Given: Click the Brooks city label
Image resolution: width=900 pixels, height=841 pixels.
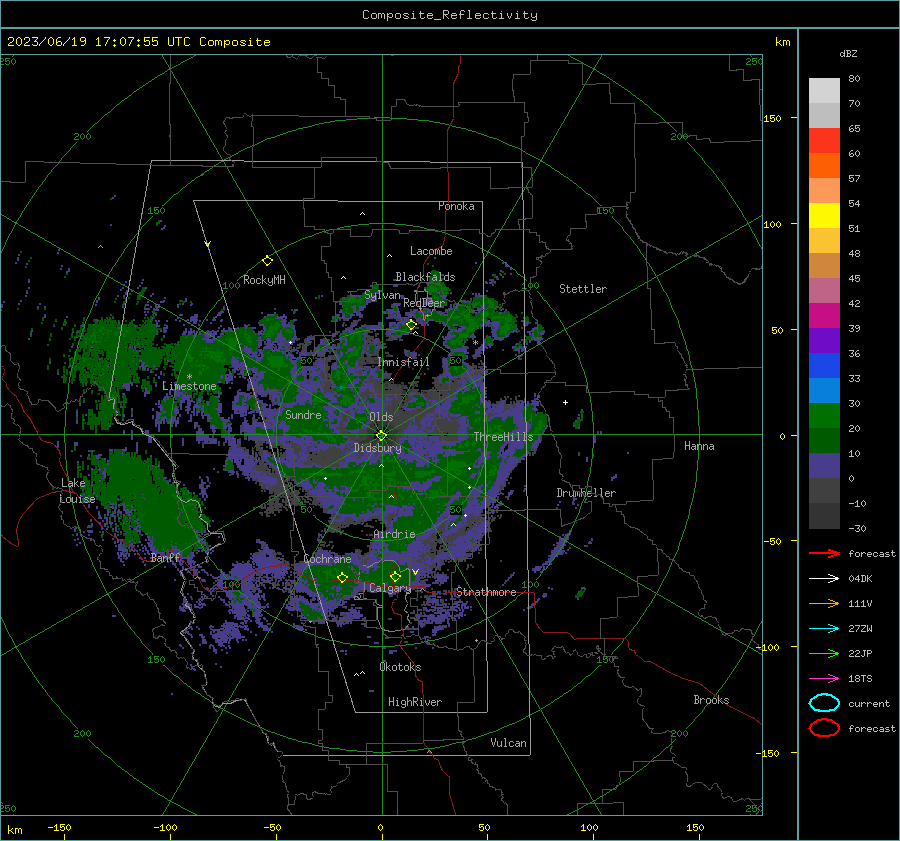Looking at the screenshot, I should pyautogui.click(x=711, y=700).
